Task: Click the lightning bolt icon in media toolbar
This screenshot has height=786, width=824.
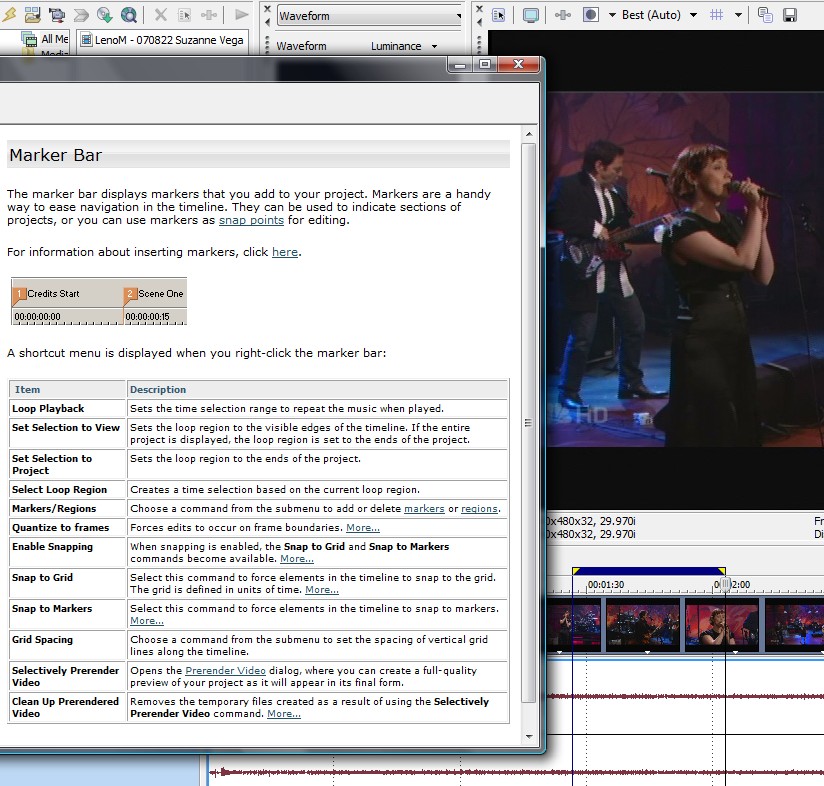Action: tap(9, 15)
